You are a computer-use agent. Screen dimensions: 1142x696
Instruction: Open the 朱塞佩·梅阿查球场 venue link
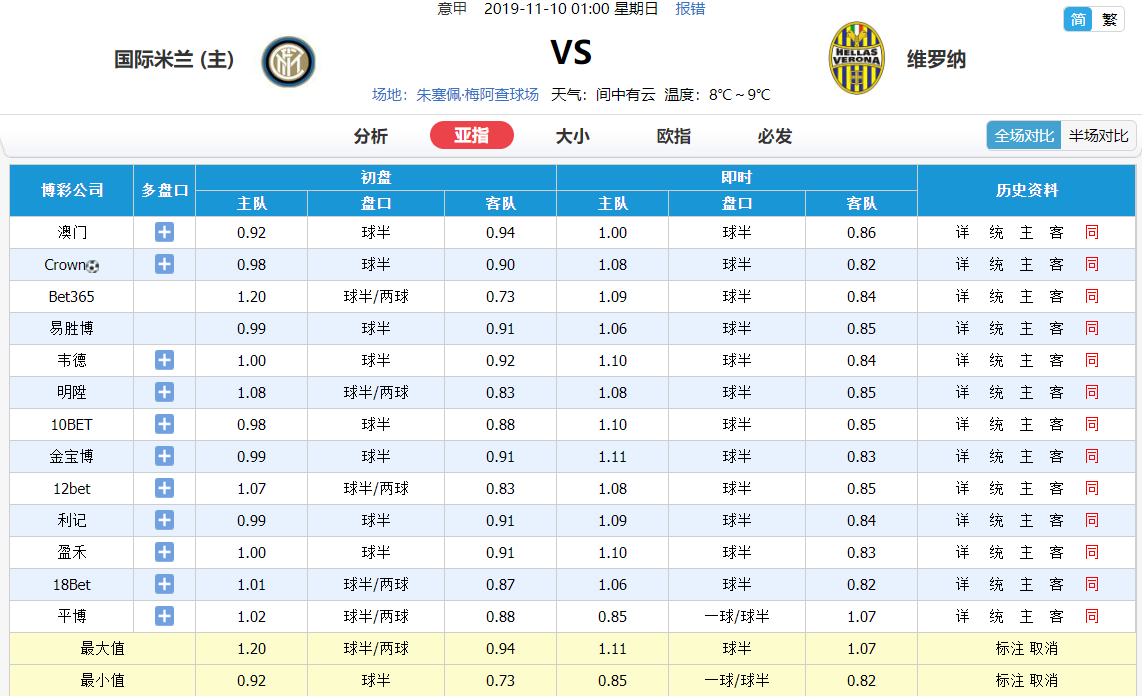click(x=477, y=95)
